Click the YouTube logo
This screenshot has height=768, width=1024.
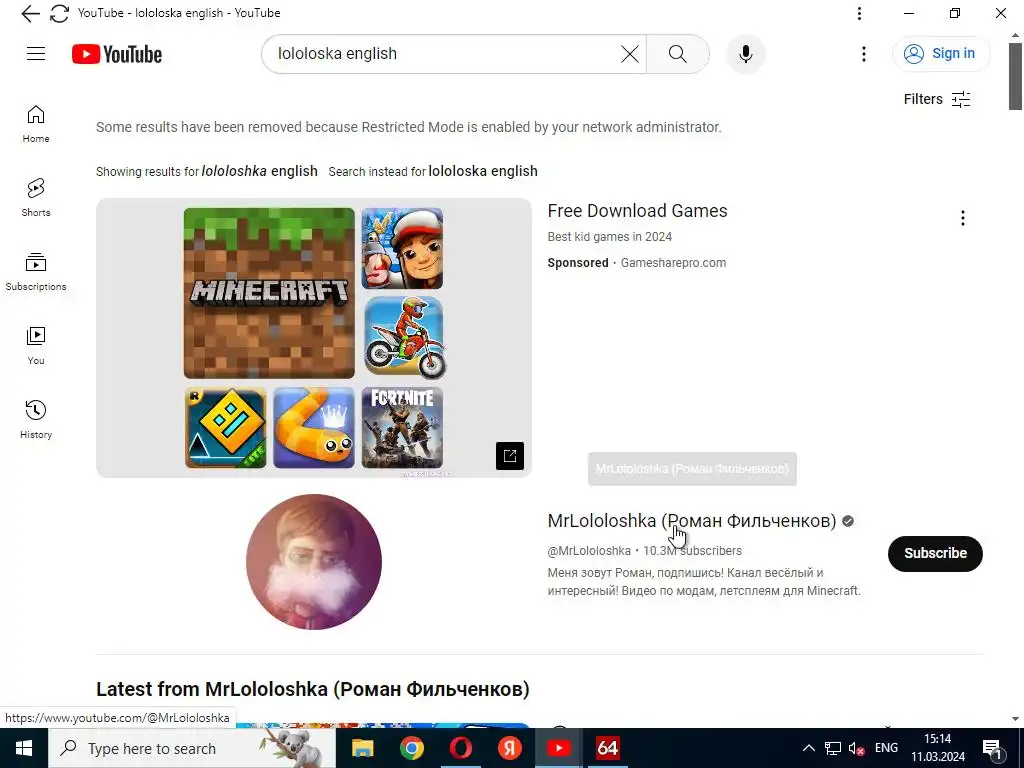click(x=117, y=54)
